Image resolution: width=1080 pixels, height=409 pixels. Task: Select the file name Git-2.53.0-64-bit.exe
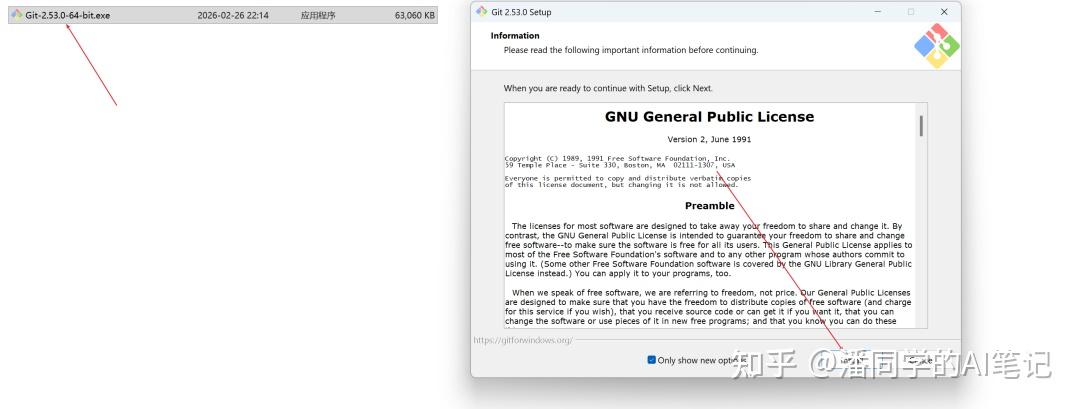pyautogui.click(x=68, y=15)
